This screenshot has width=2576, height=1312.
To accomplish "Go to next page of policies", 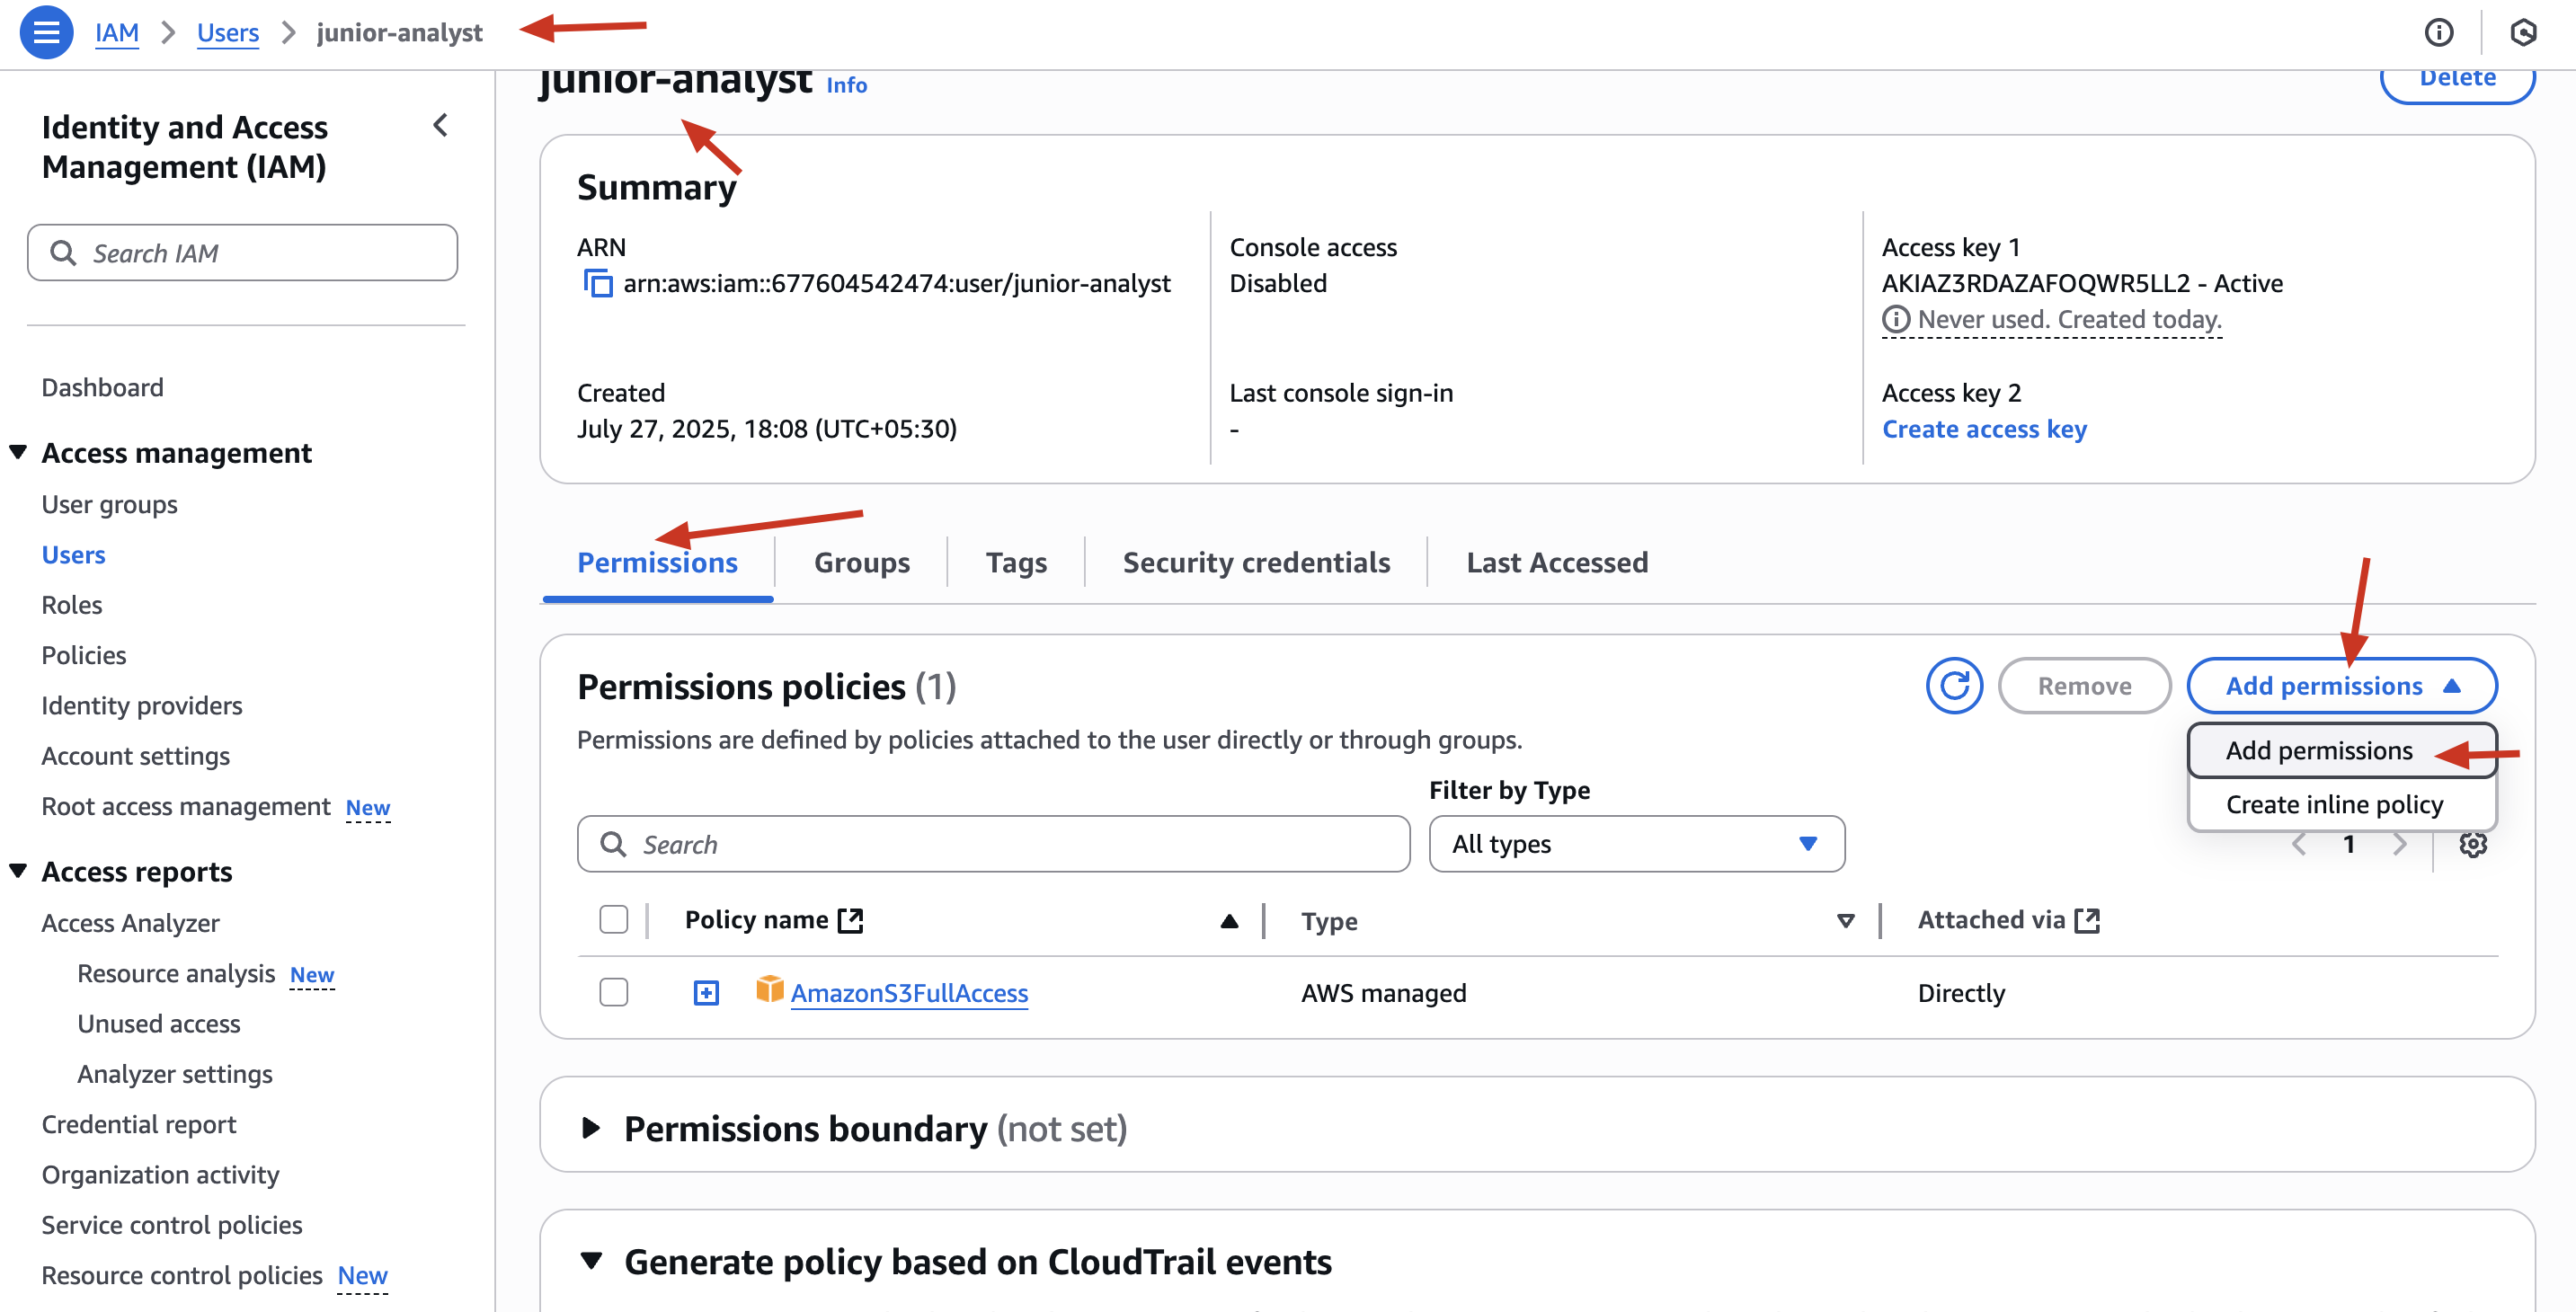I will point(2399,845).
